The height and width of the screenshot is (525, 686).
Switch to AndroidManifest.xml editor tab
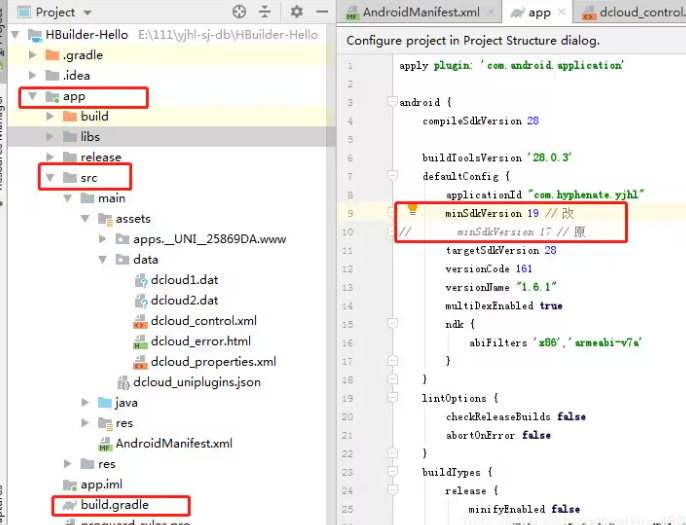click(420, 12)
